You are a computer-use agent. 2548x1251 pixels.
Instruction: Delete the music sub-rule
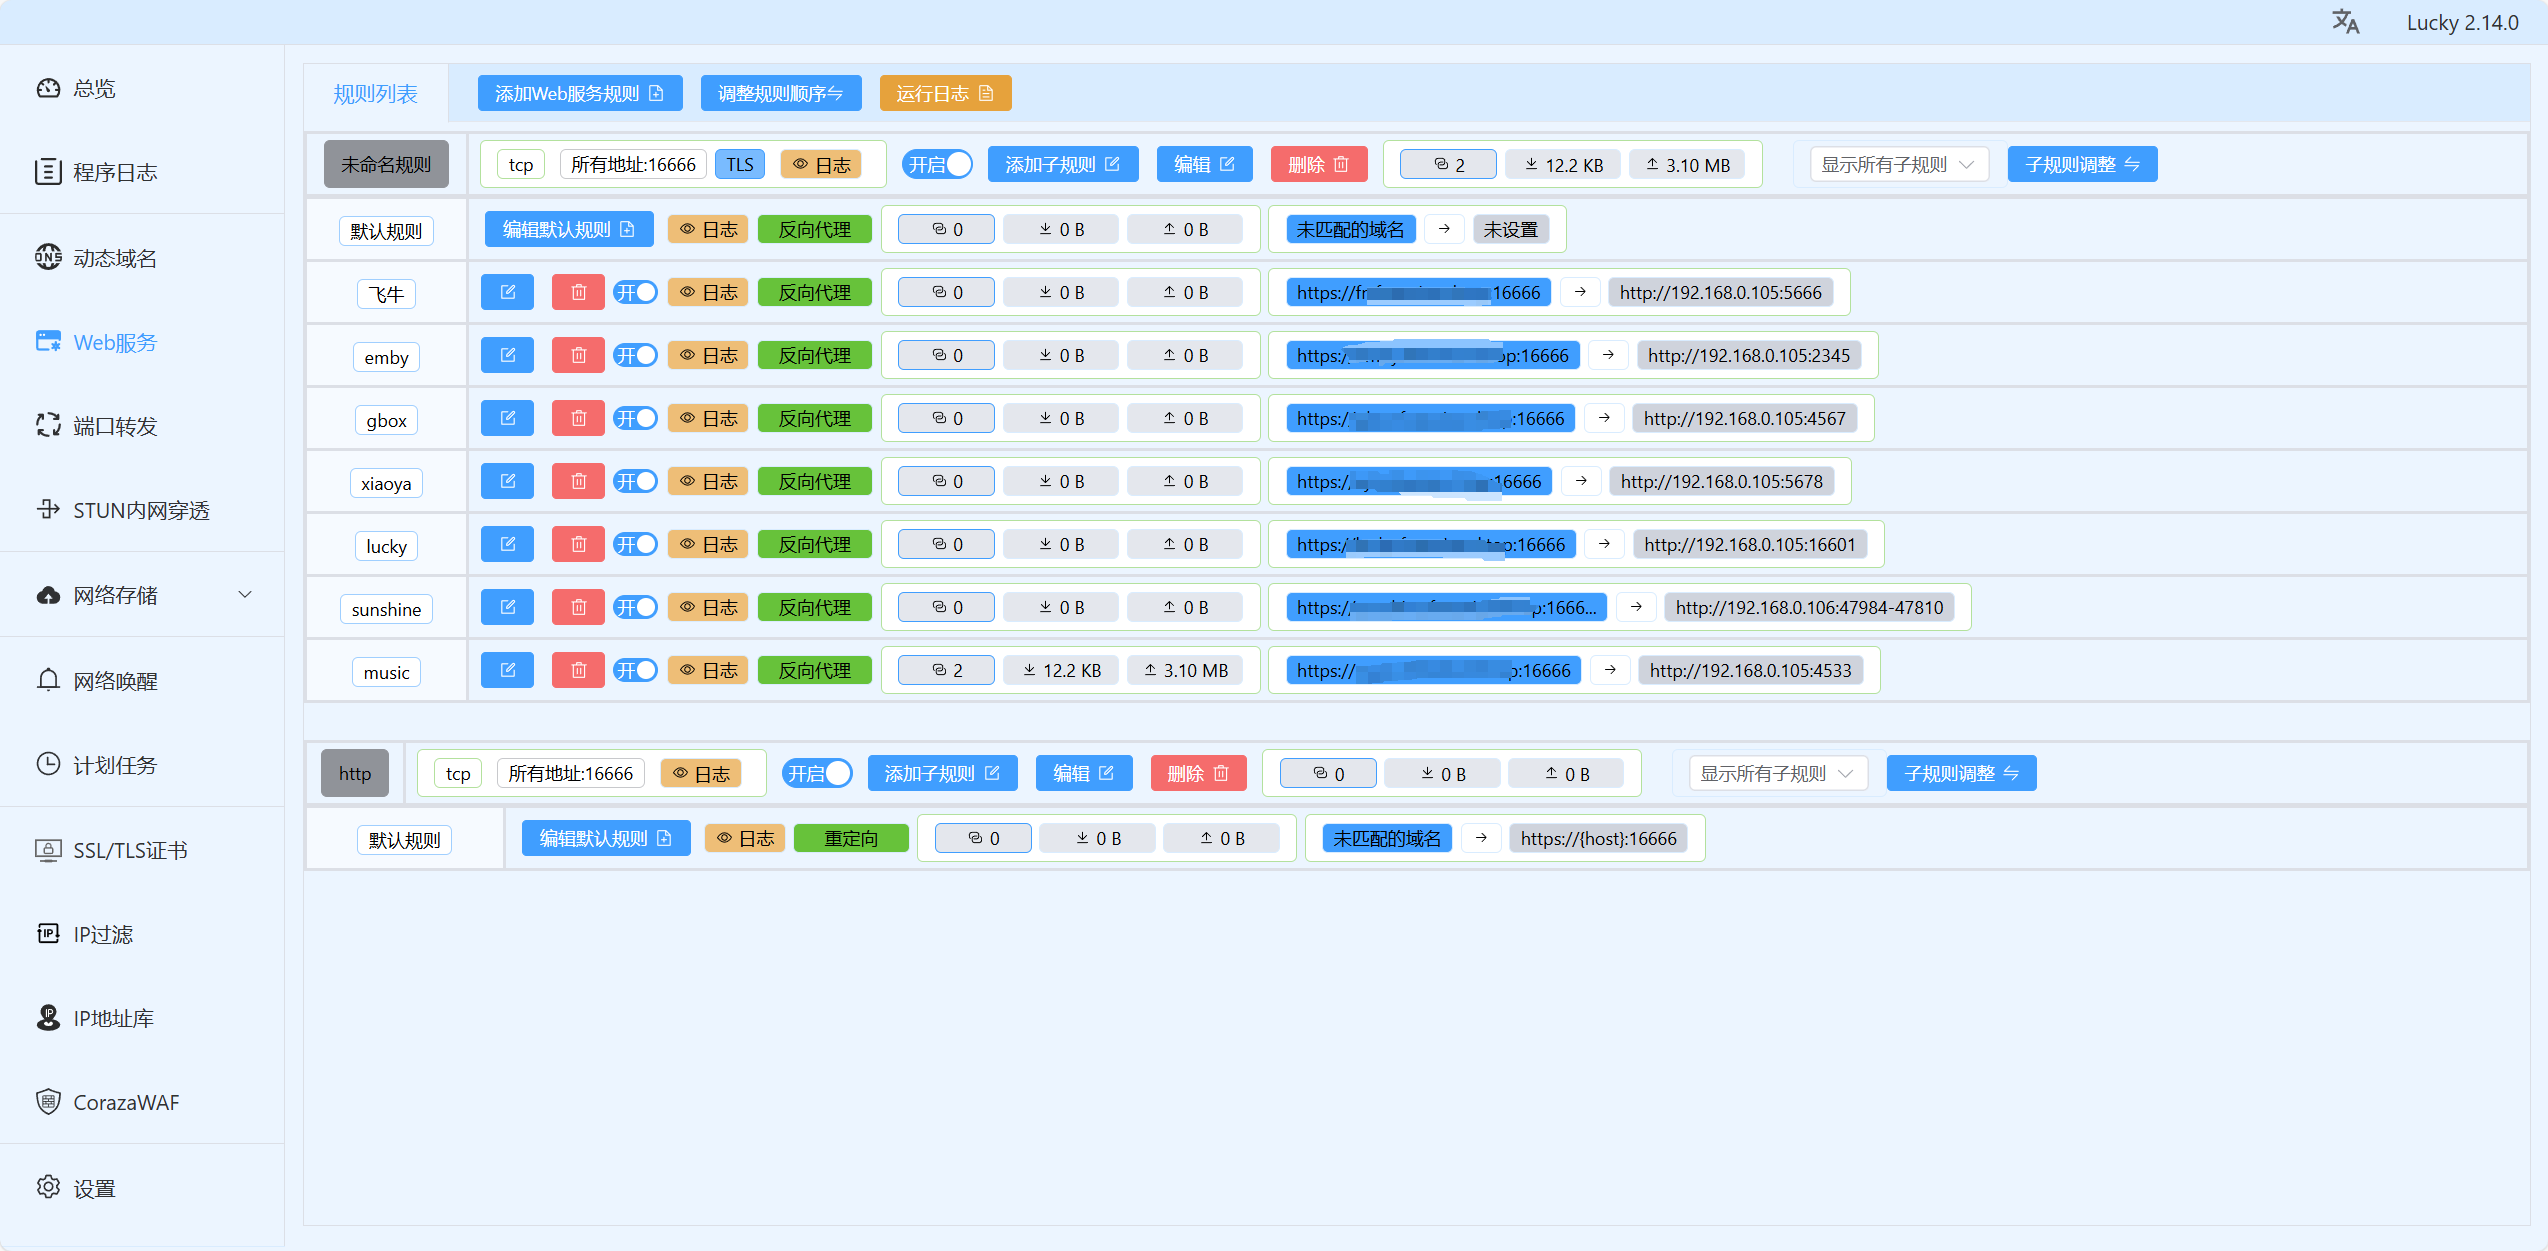click(x=578, y=671)
